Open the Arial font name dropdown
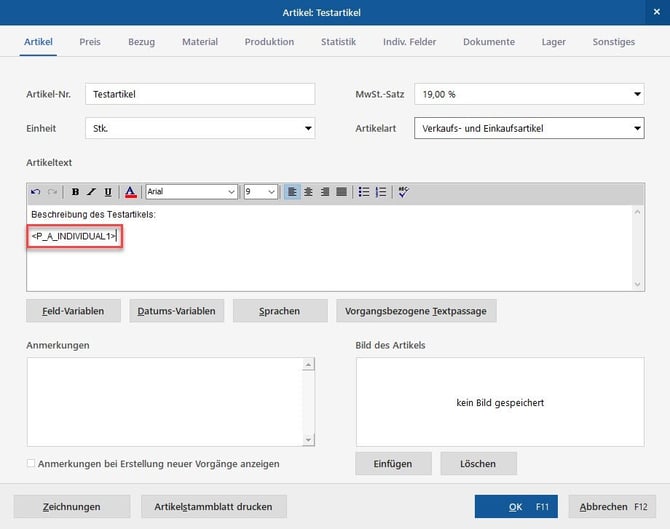Screen dimensions: 670x529 [x=232, y=192]
